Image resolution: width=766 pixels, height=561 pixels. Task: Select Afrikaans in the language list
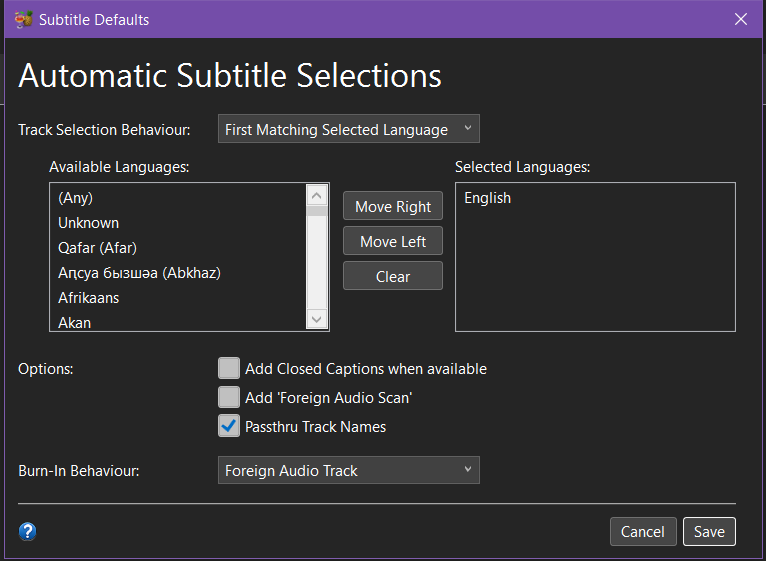point(178,298)
